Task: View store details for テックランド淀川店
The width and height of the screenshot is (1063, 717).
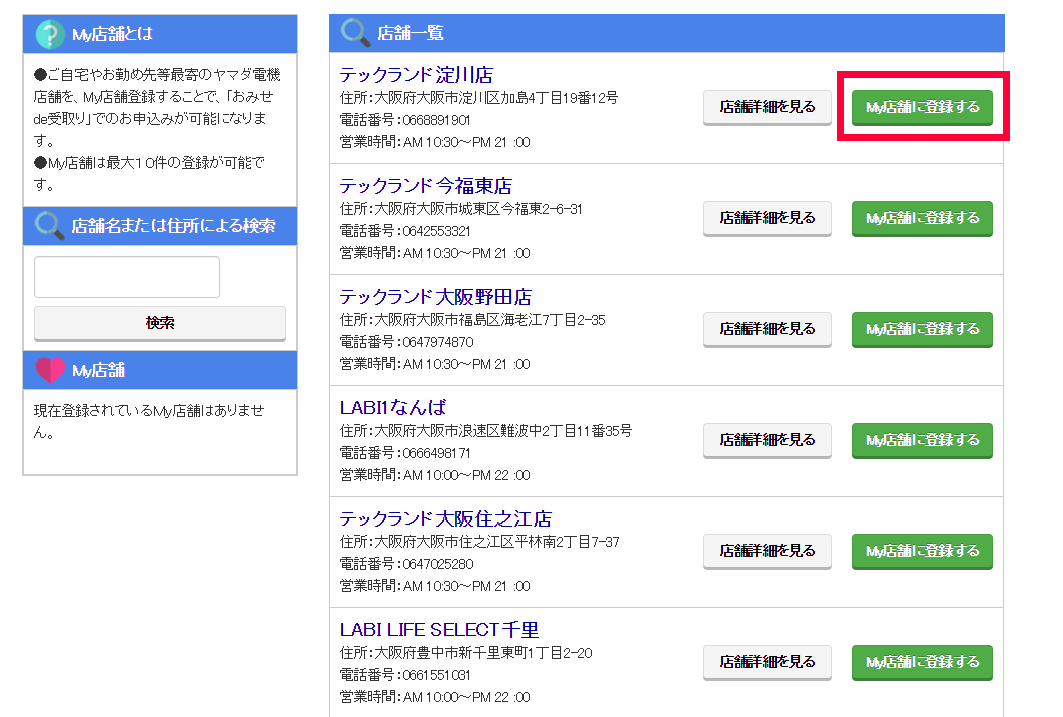Action: [x=767, y=107]
